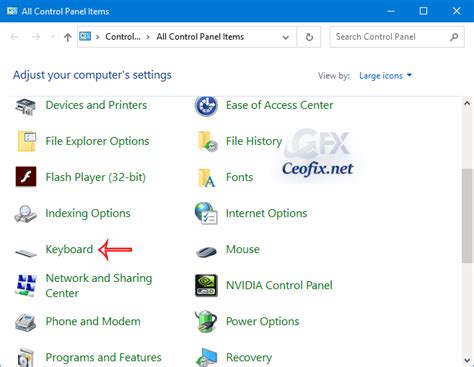Open Devices and Printers link
Image resolution: width=474 pixels, height=367 pixels.
96,105
